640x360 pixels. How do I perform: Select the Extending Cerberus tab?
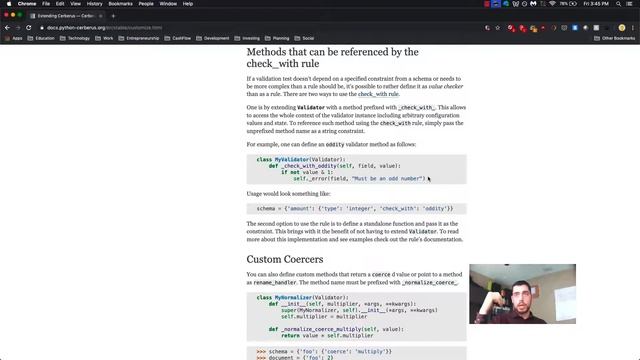point(65,16)
